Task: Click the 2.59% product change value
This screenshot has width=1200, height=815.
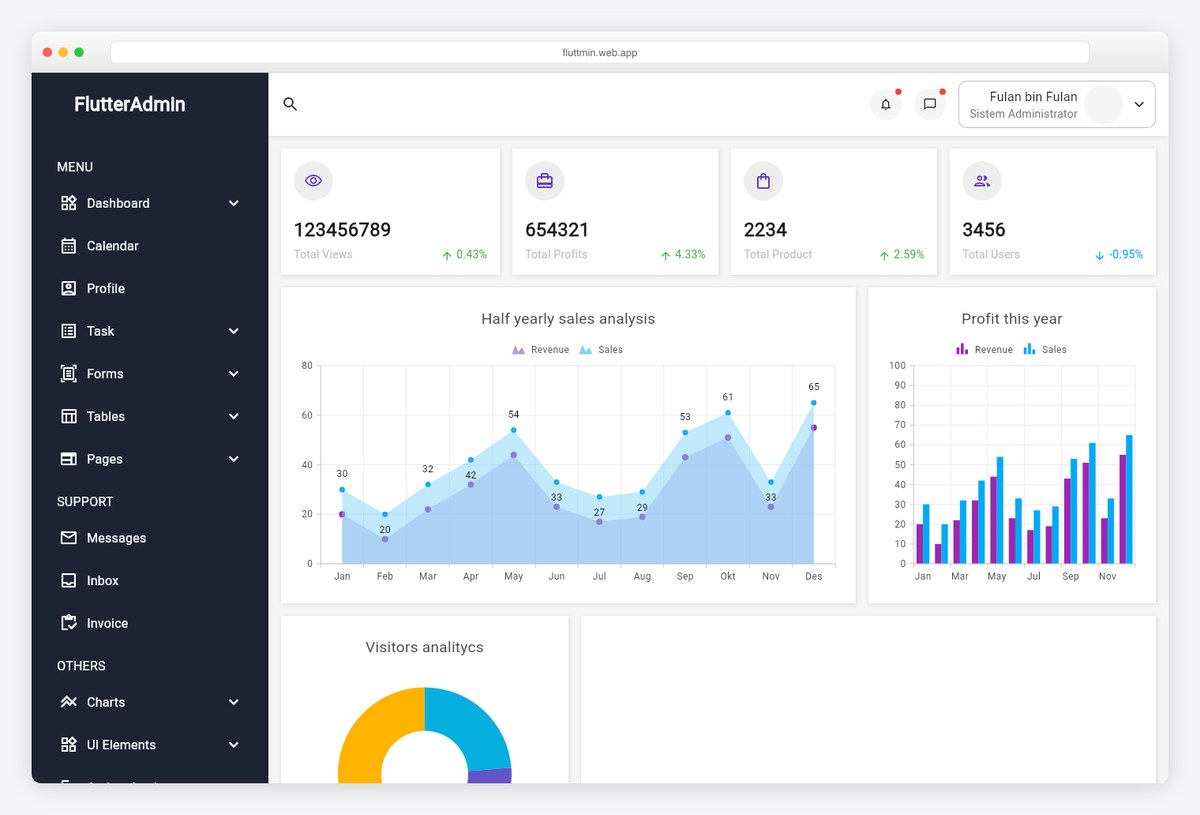Action: pos(909,255)
